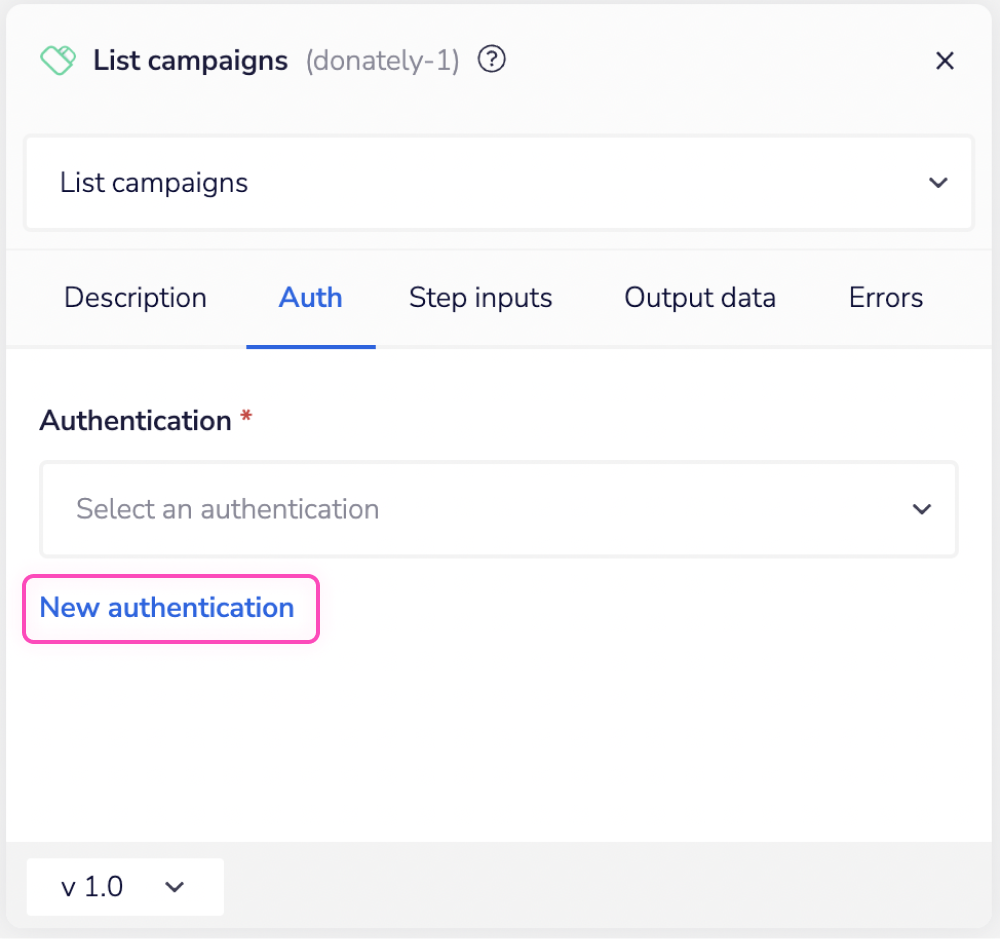This screenshot has width=1000, height=939.
Task: Click the chevron on the action selector
Action: 938,183
